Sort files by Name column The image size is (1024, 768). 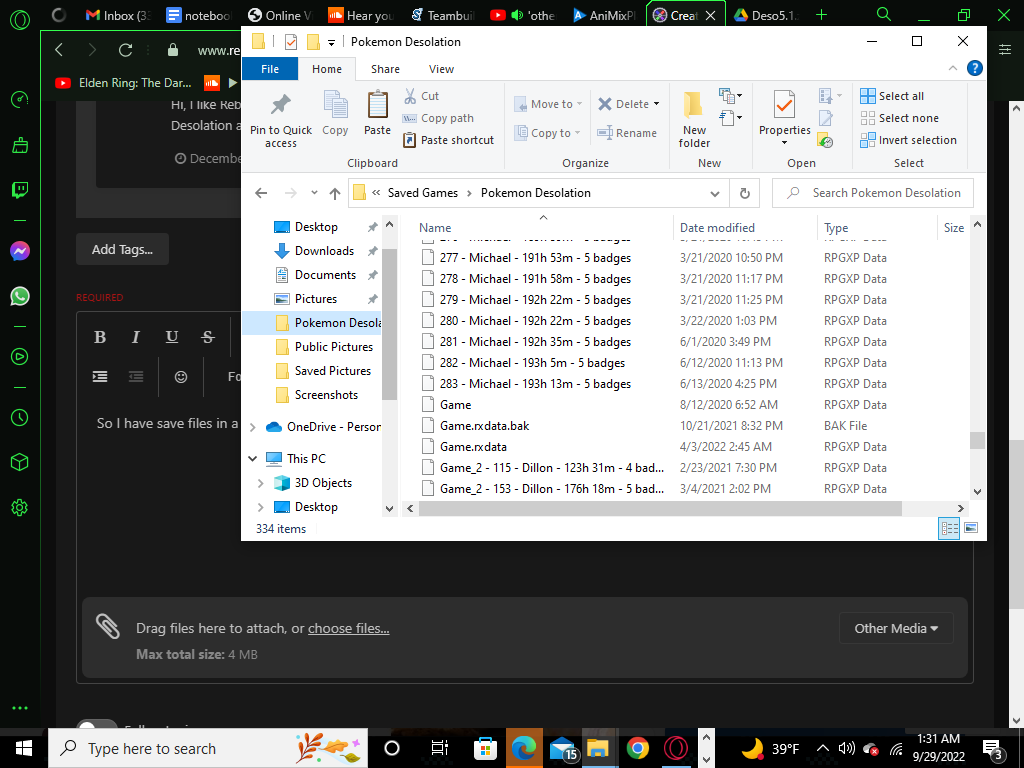pyautogui.click(x=435, y=227)
